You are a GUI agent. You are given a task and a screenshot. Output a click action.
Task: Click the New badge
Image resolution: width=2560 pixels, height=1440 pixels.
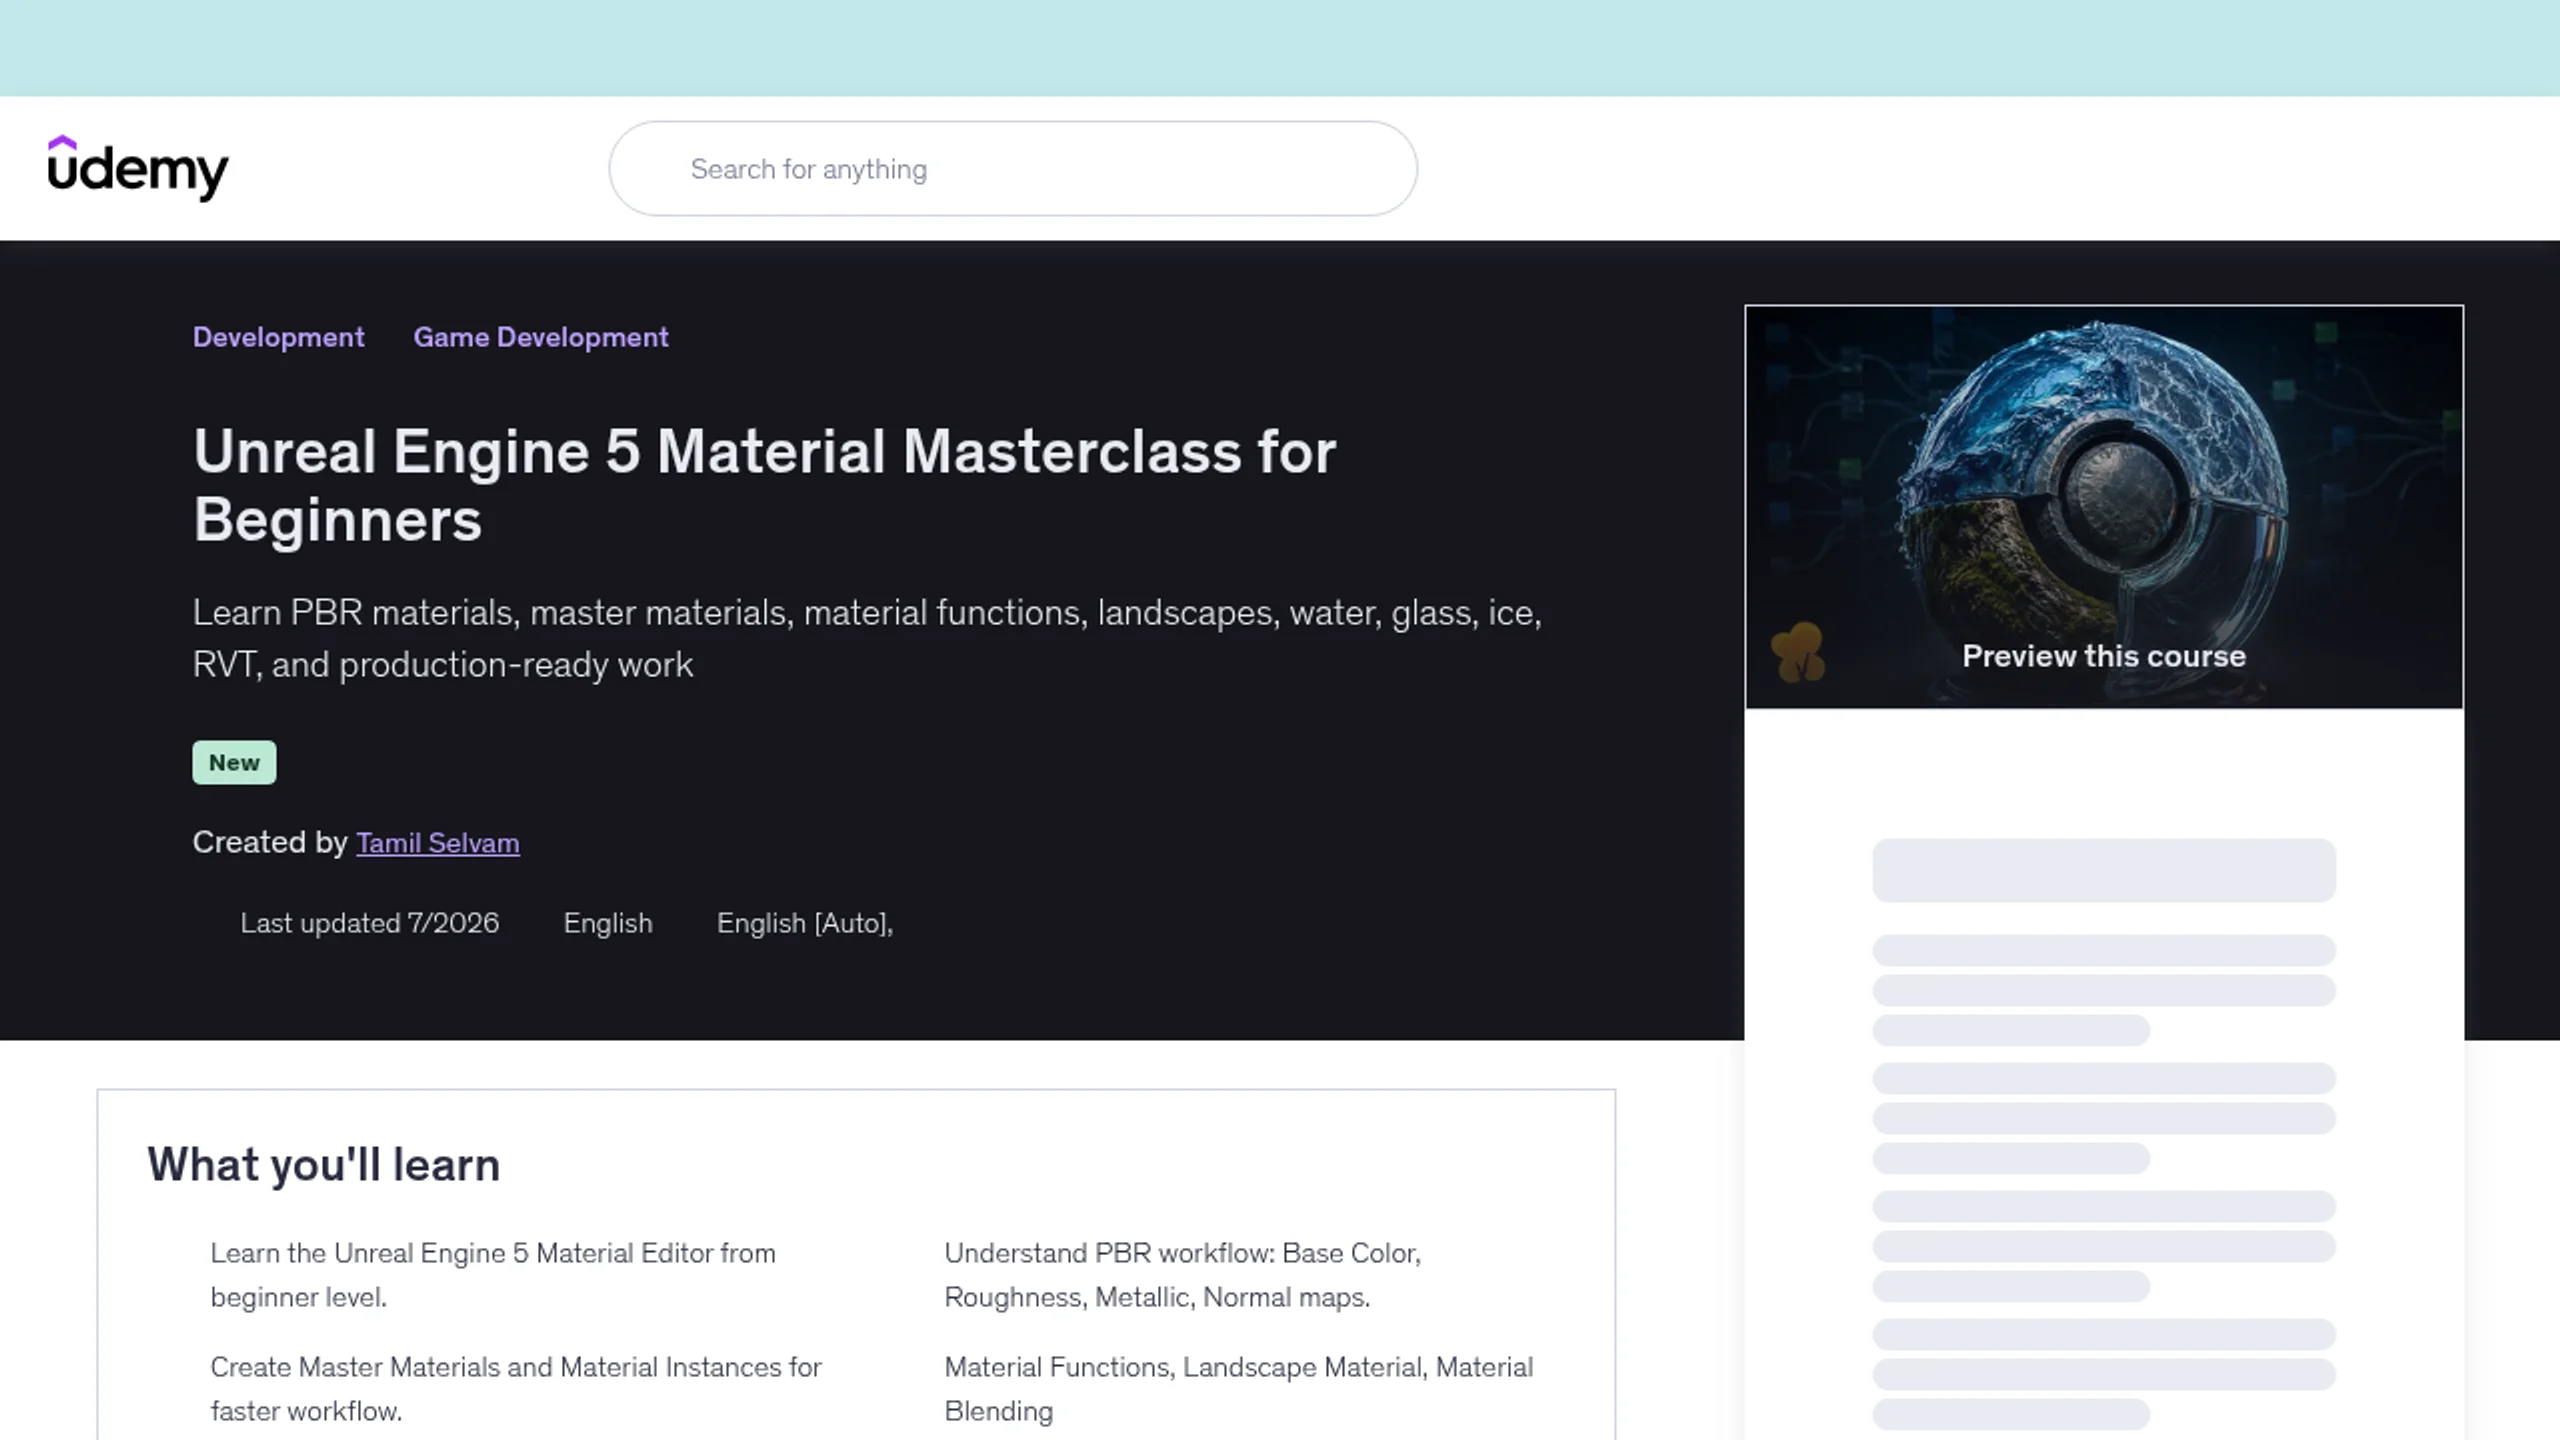(x=234, y=762)
